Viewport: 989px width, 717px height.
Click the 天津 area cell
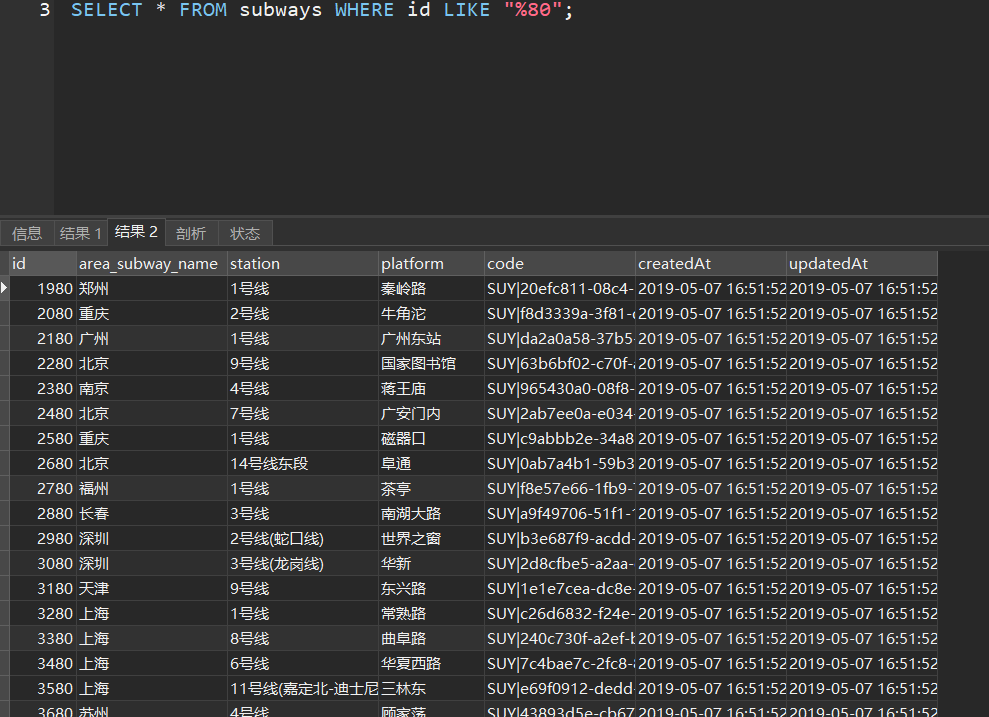point(151,589)
